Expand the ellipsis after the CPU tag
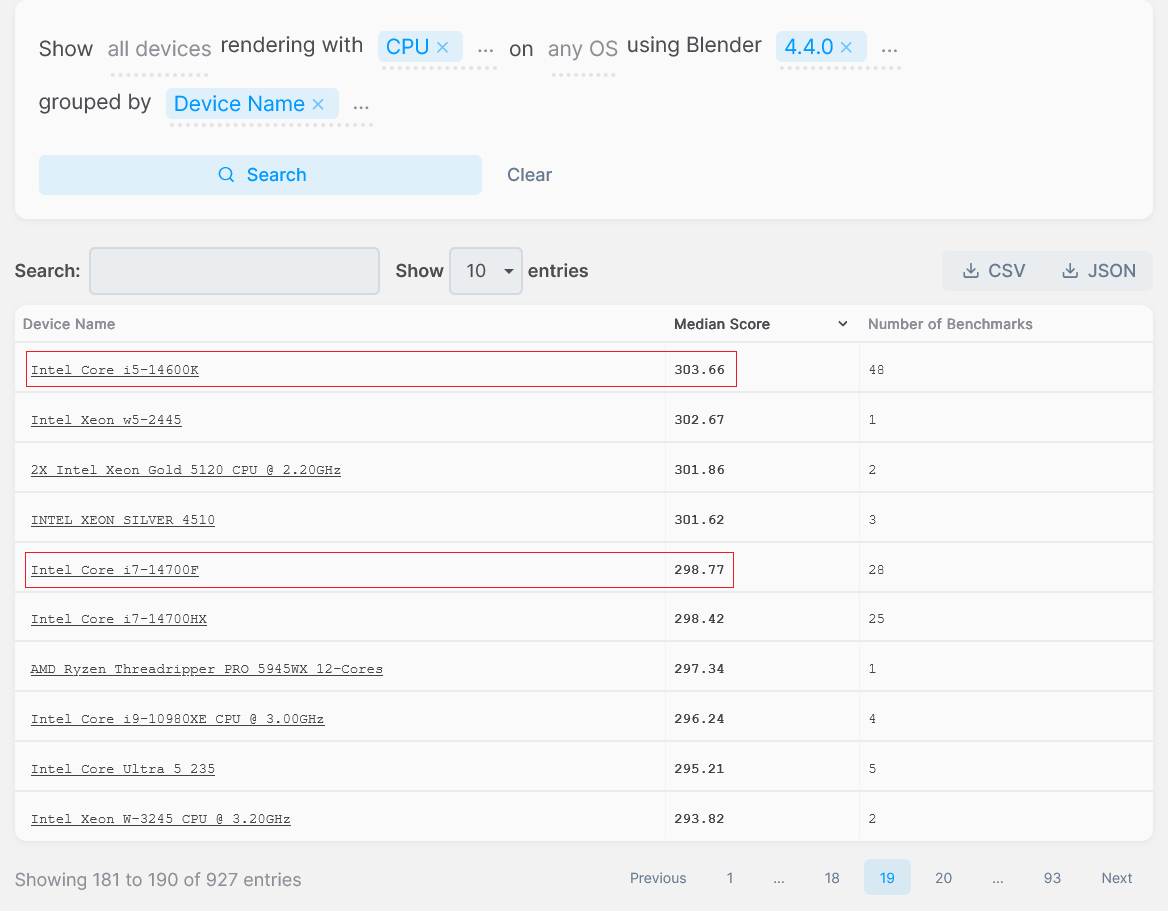Screen dimensions: 1168x911 (x=485, y=49)
